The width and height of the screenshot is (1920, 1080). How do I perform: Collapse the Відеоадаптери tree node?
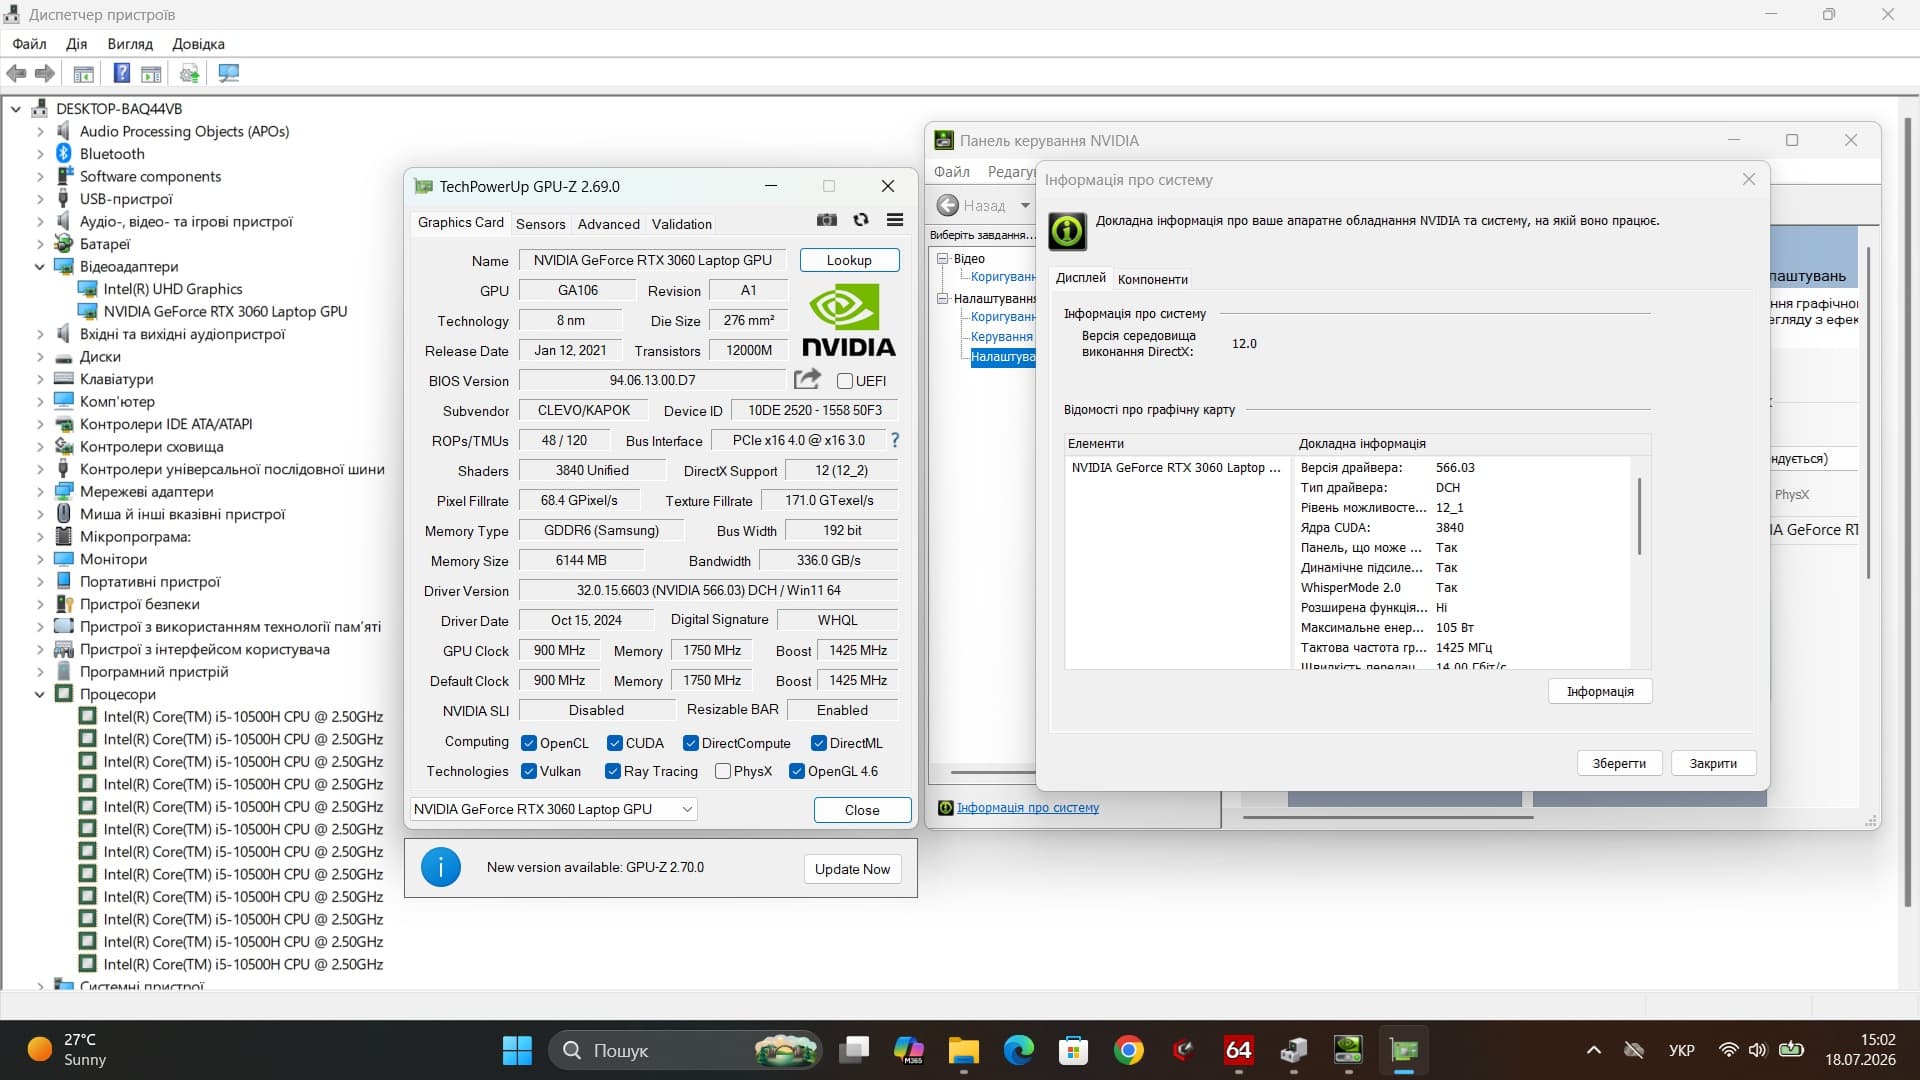tap(40, 267)
